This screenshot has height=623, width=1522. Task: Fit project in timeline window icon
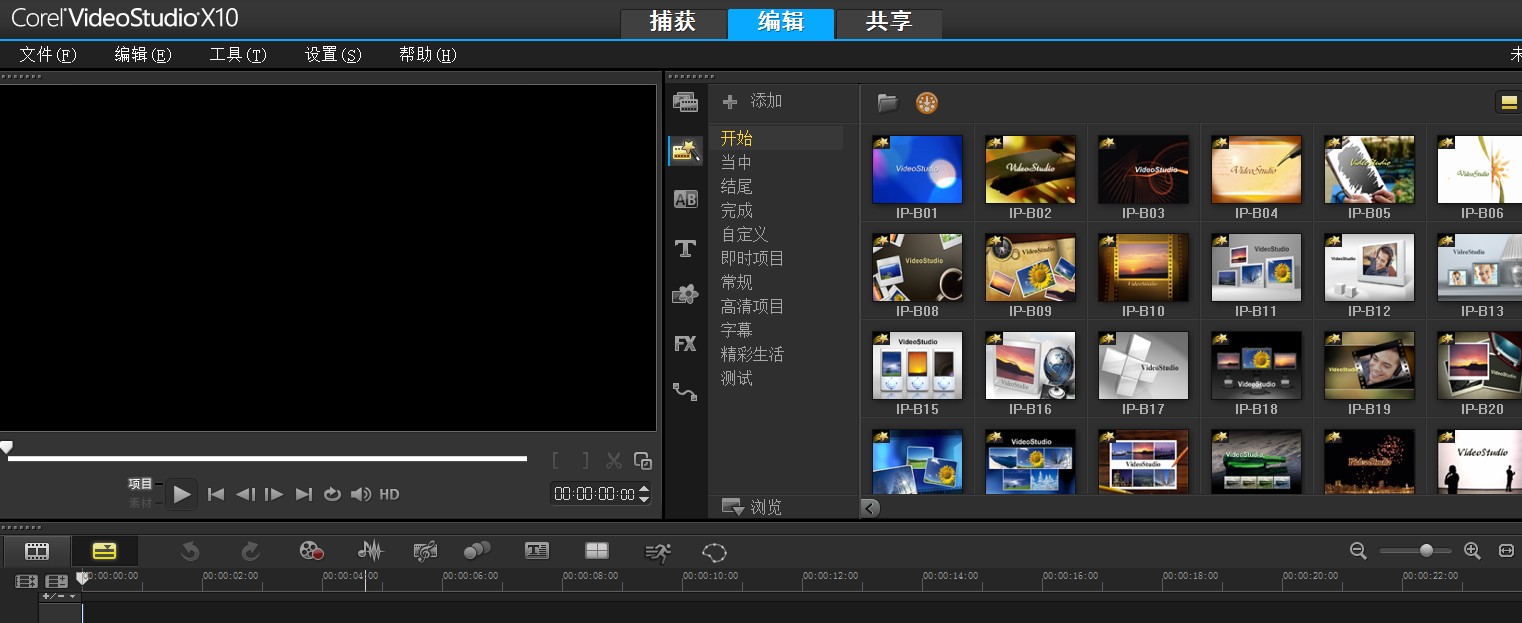(1506, 550)
